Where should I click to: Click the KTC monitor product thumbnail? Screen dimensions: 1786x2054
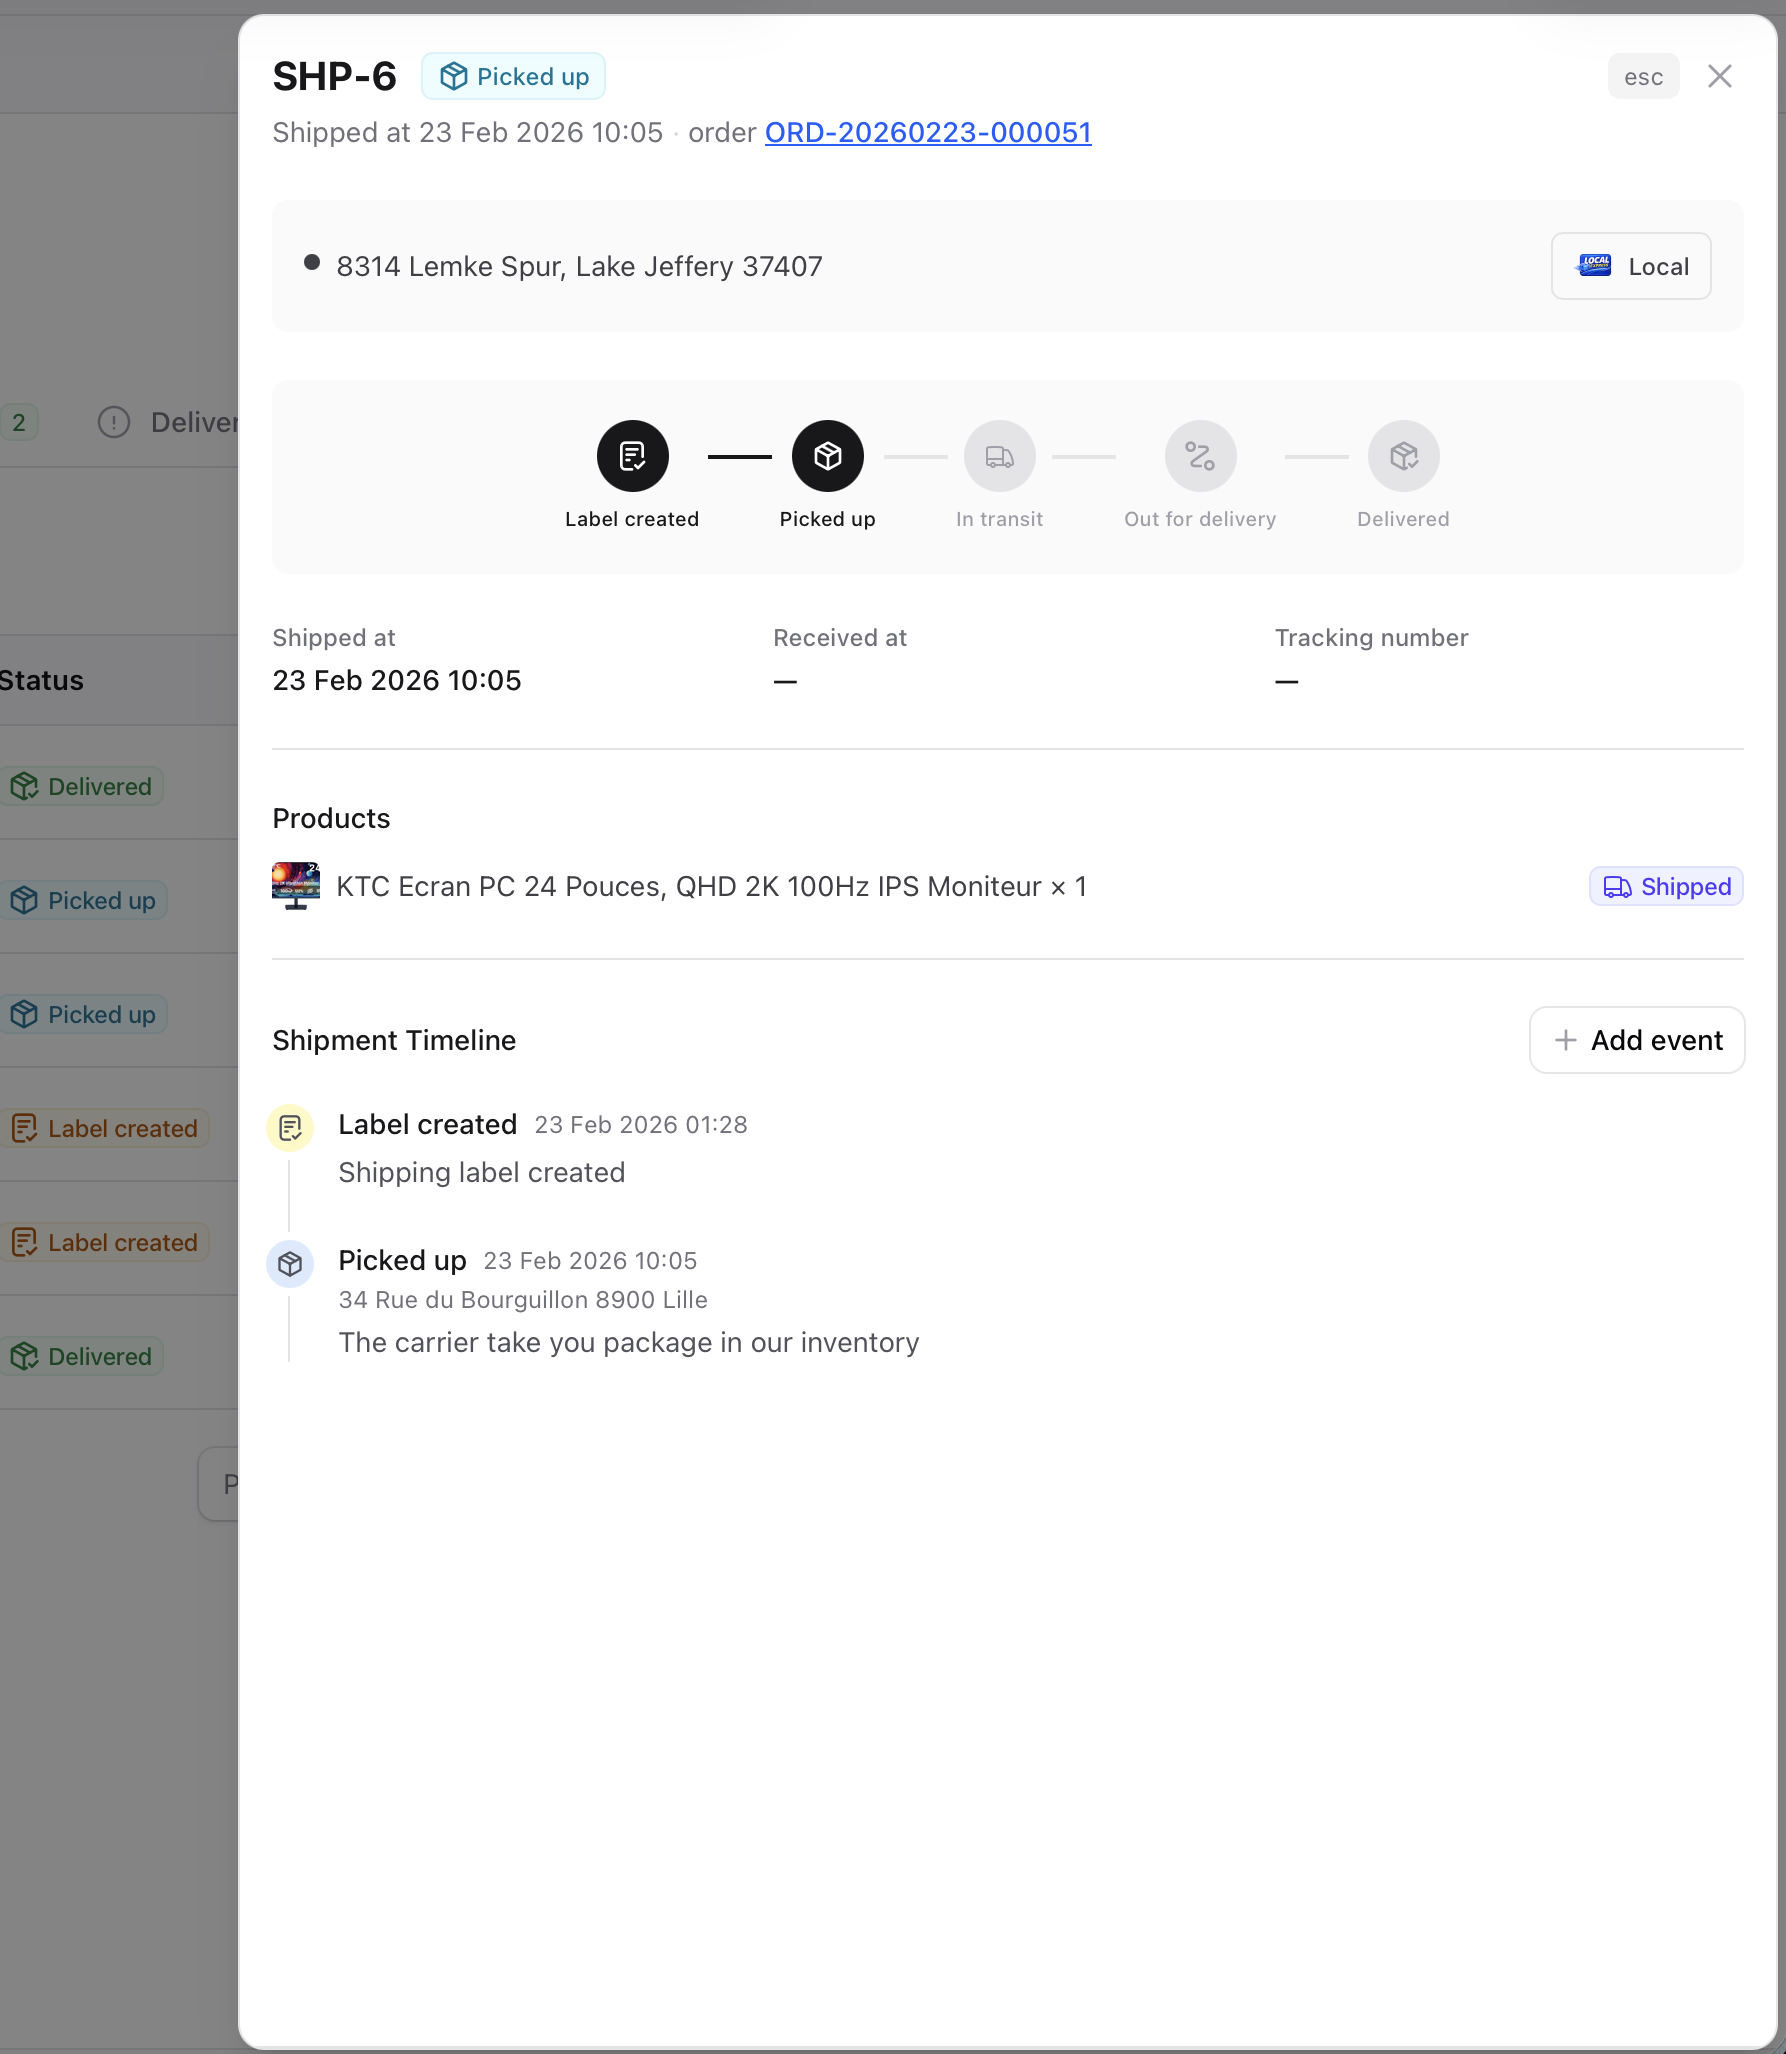296,886
